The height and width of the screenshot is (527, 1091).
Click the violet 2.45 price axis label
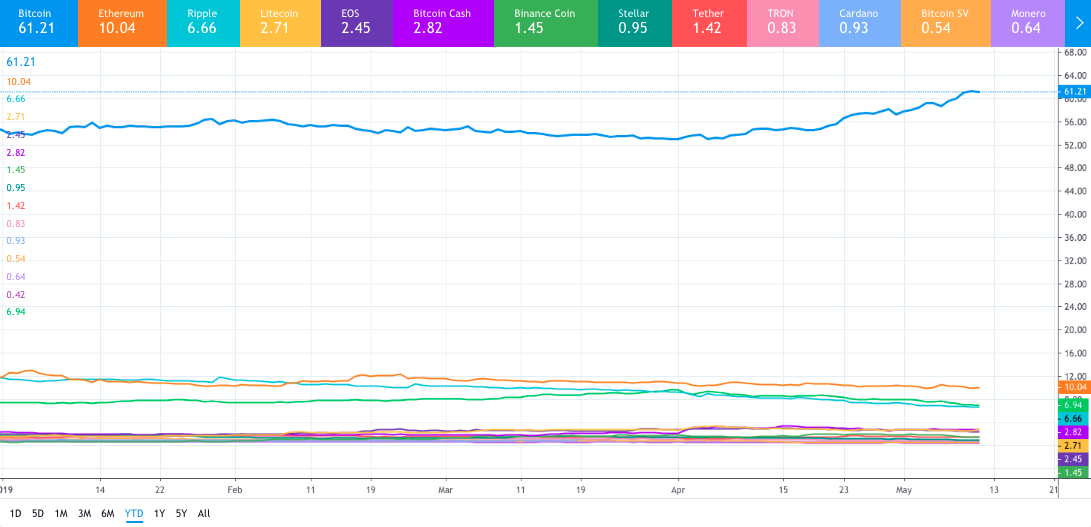pyautogui.click(x=1074, y=459)
